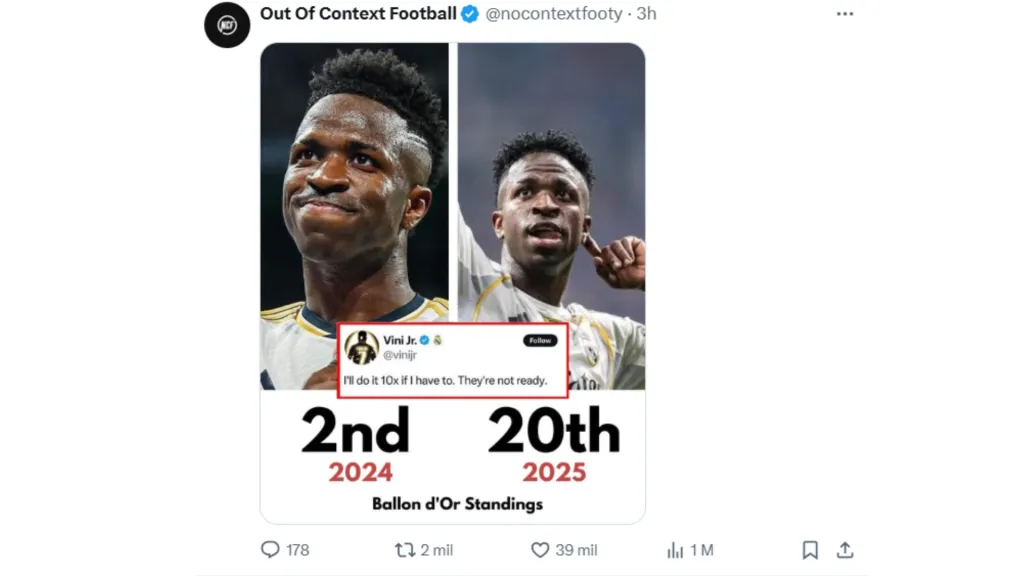The height and width of the screenshot is (576, 1024).
Task: Bookmark this post
Action: pyautogui.click(x=810, y=550)
